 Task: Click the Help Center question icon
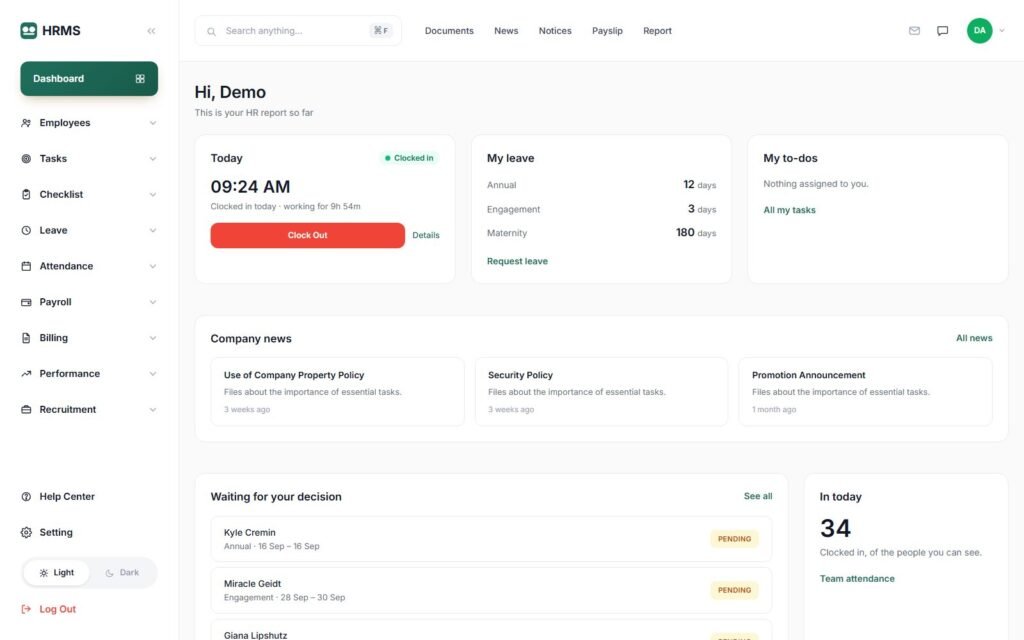[26, 497]
